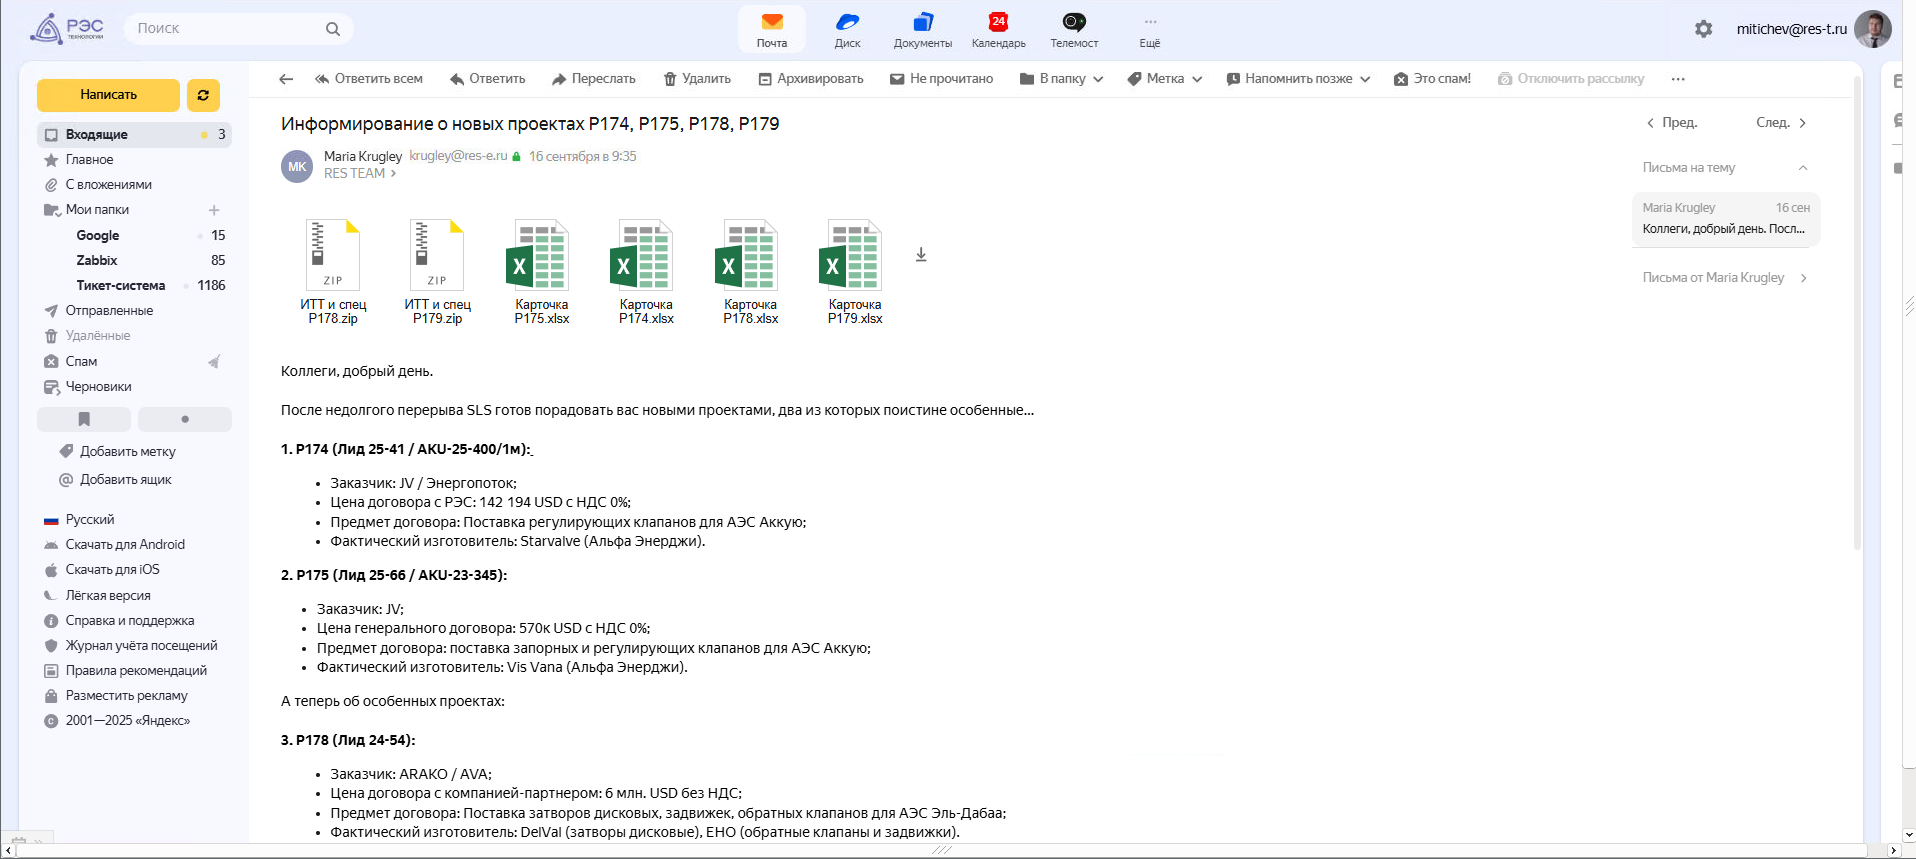Screen dimensions: 1916x859
Task: Download all attachments with arrow icon
Action: coord(921,255)
